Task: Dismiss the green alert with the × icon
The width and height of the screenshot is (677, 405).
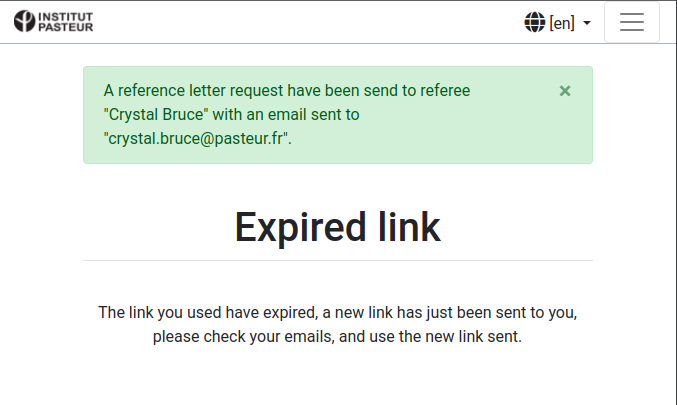Action: [x=565, y=91]
